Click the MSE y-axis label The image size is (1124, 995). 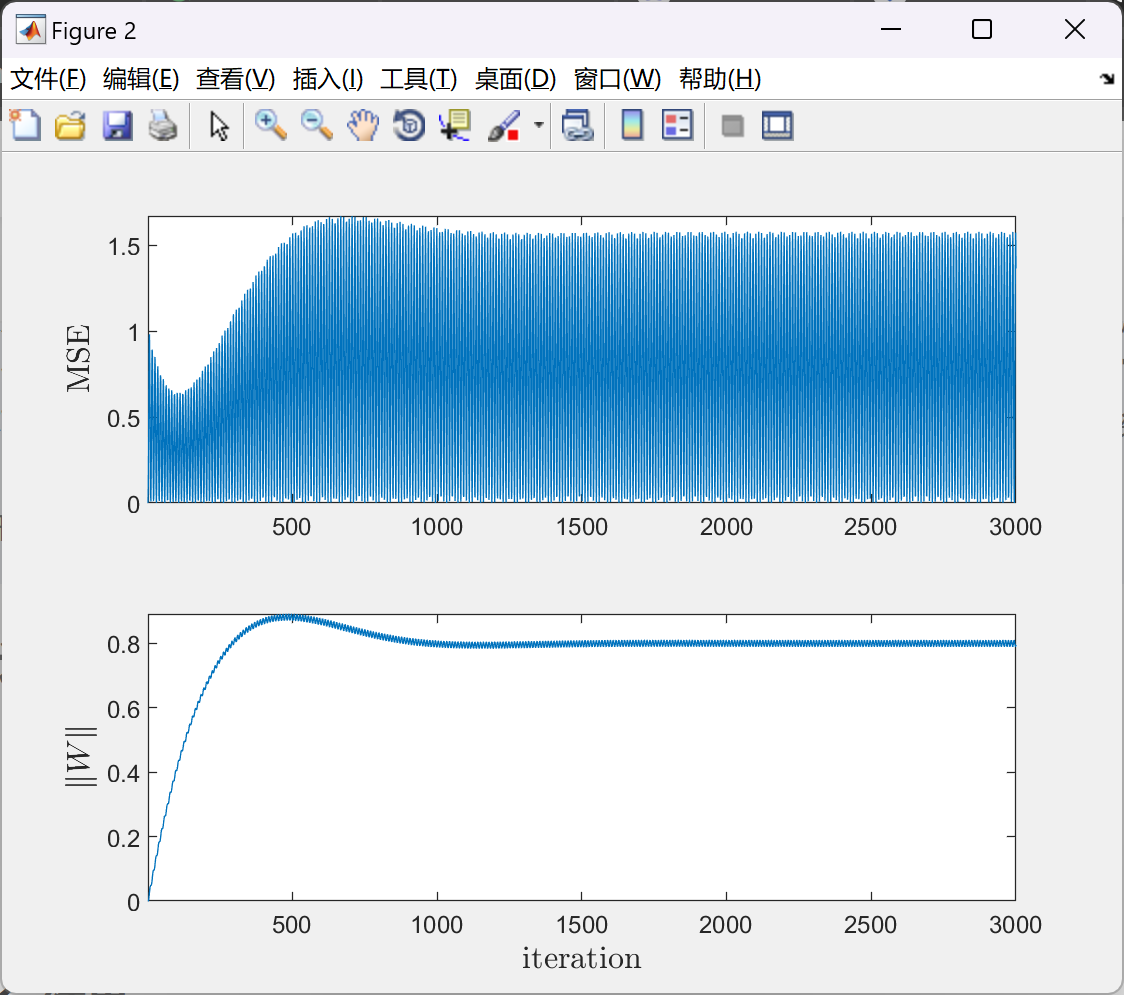point(78,358)
